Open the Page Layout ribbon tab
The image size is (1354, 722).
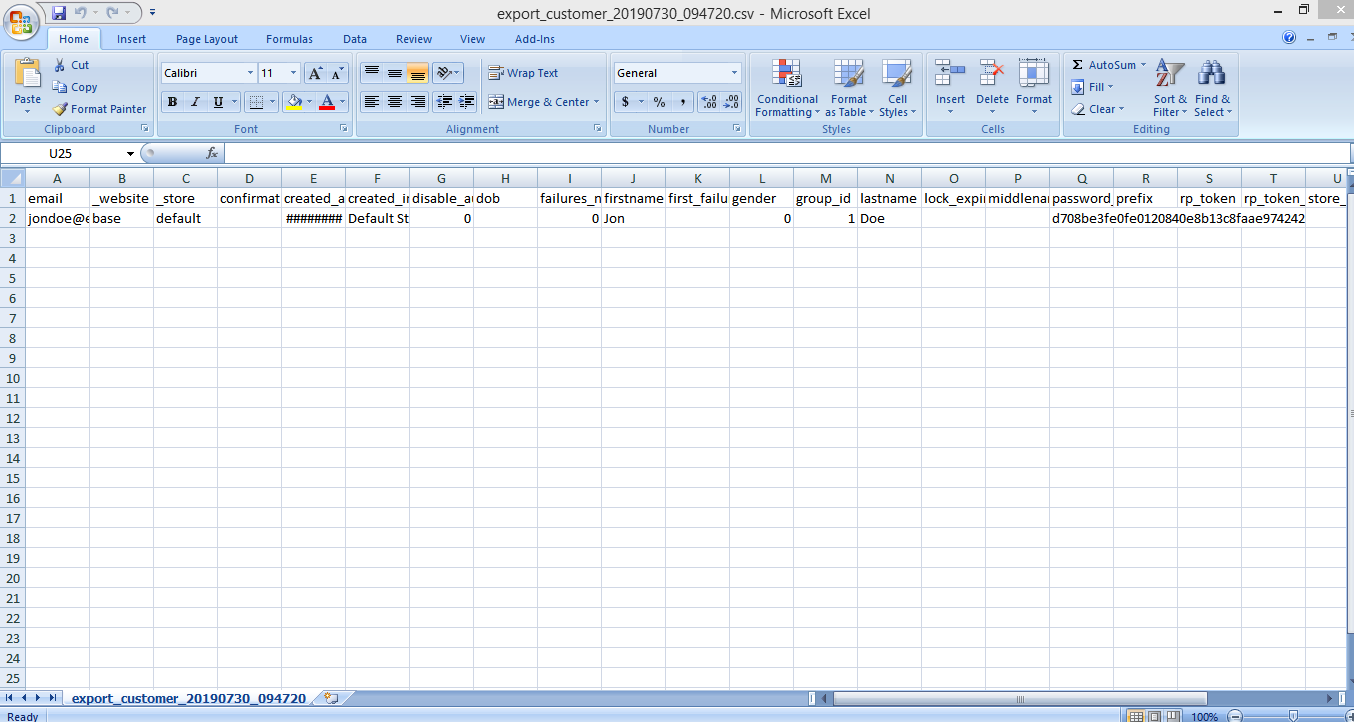(x=207, y=39)
